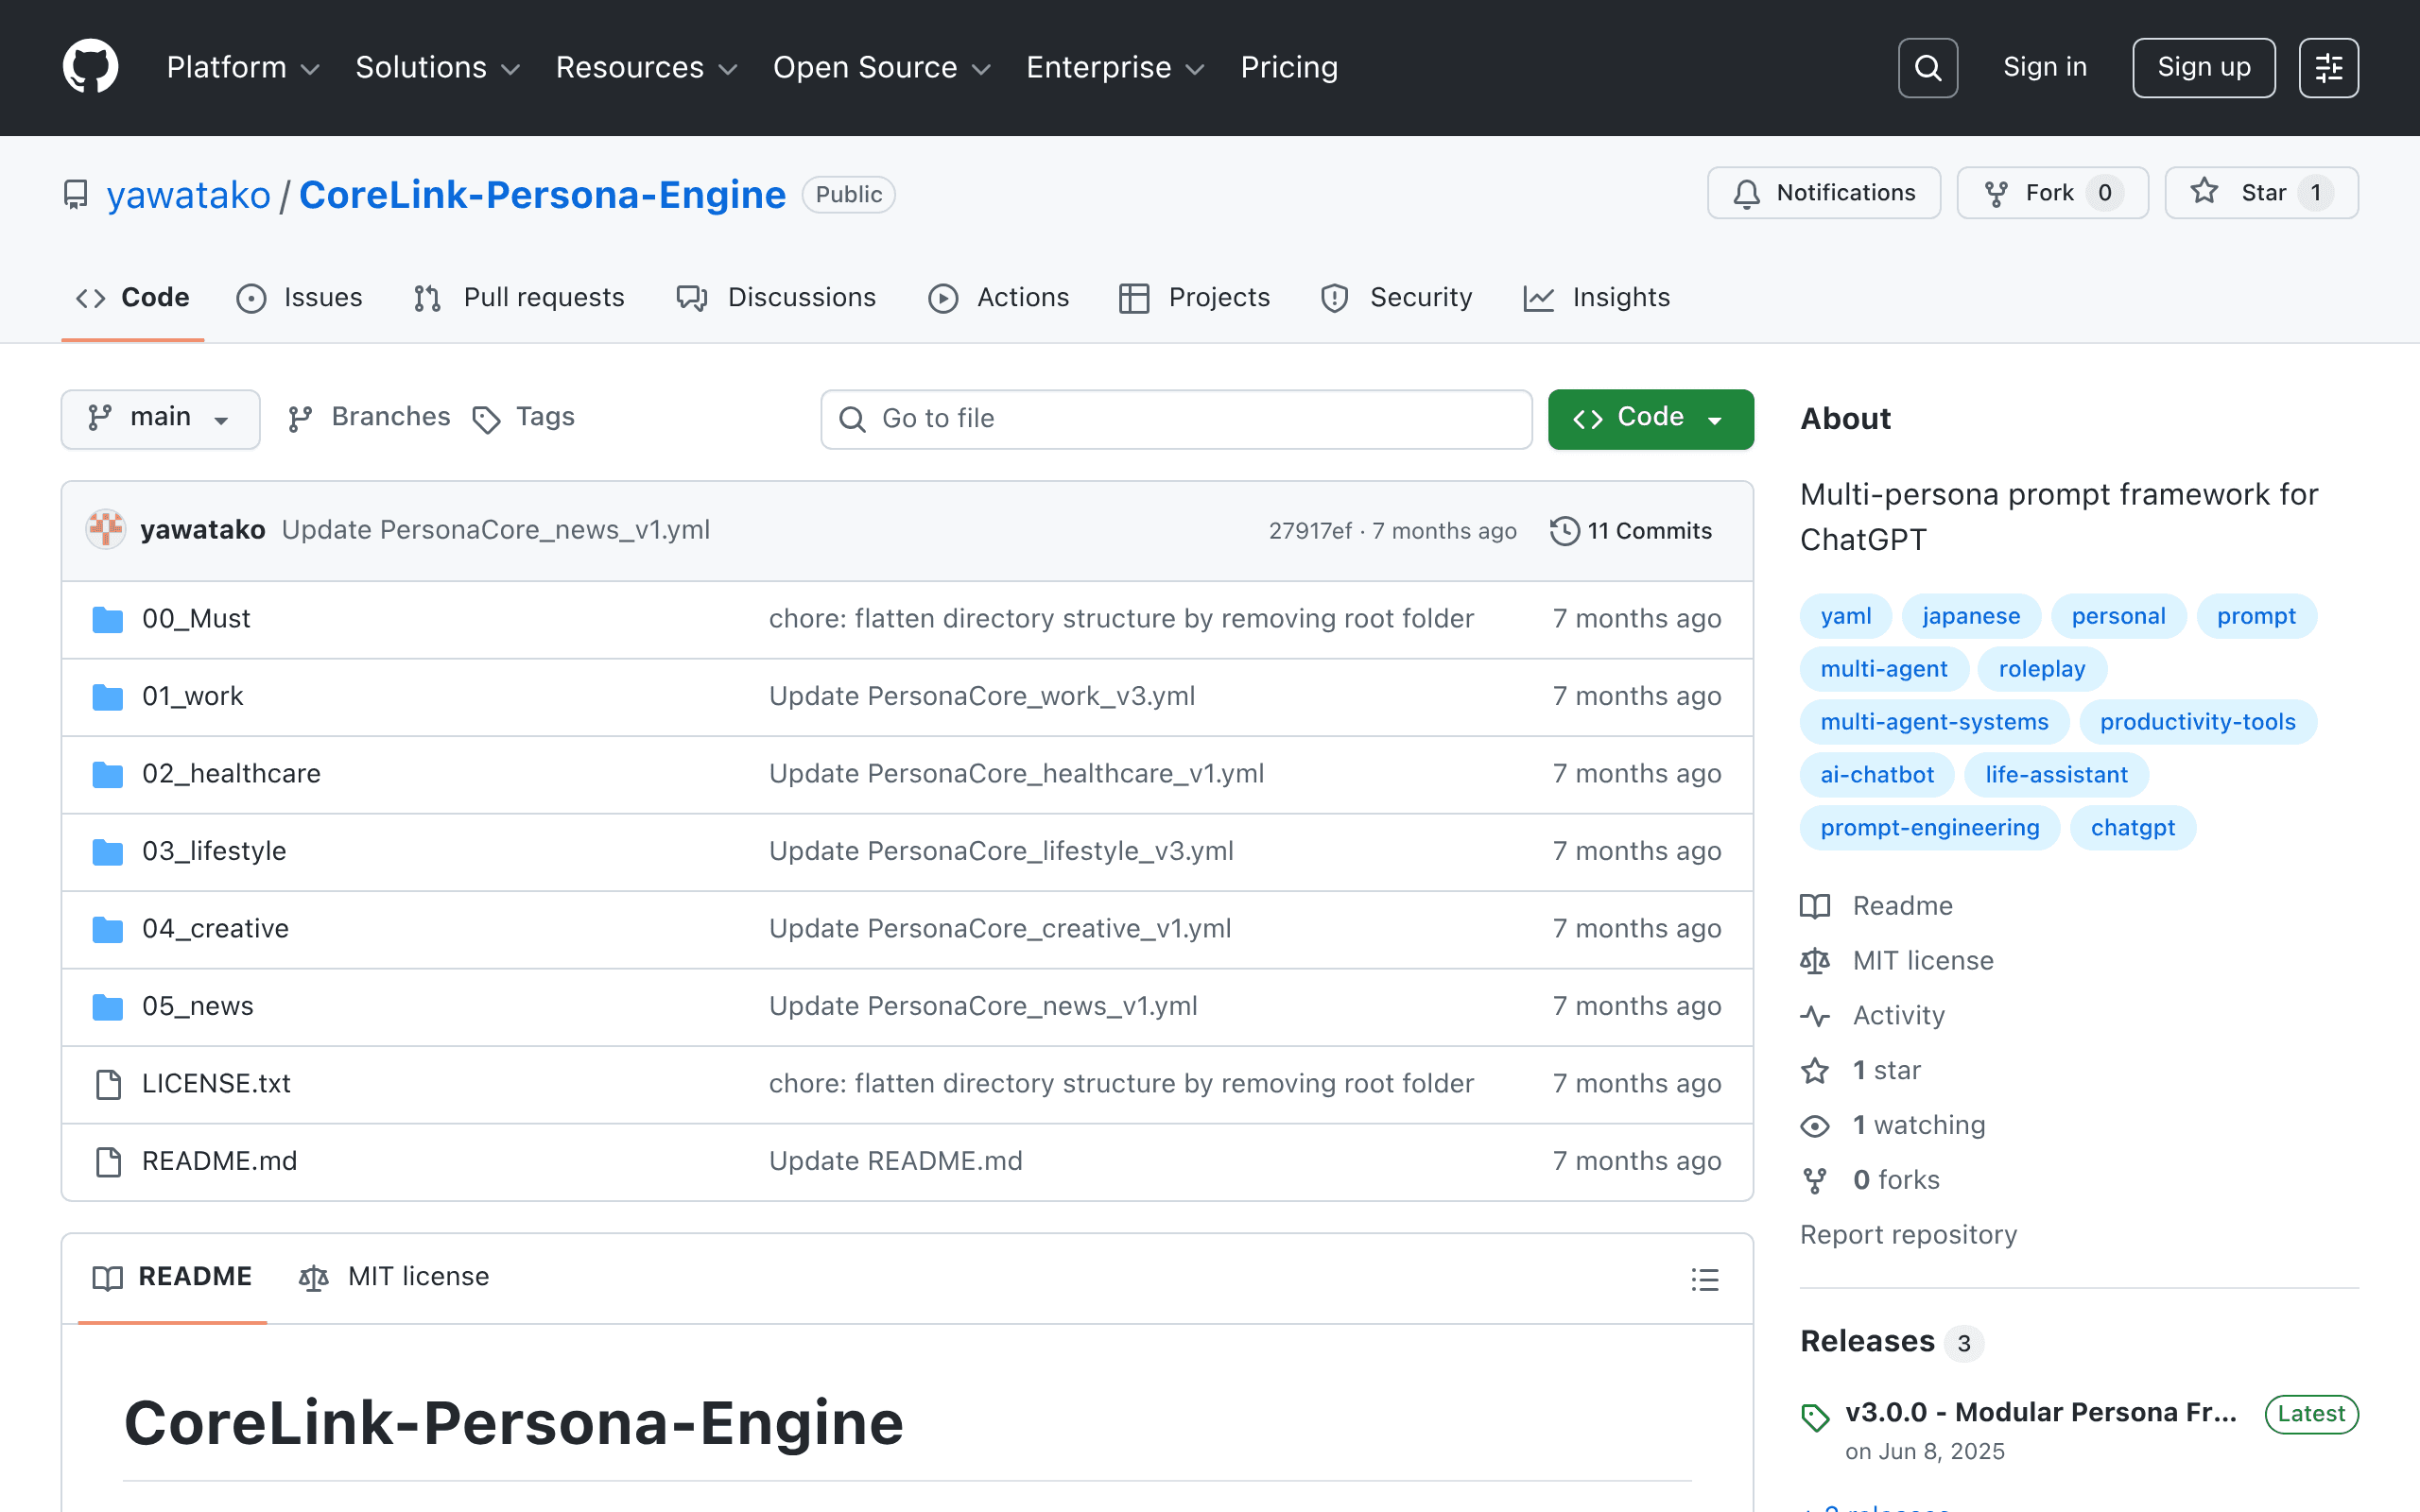Click the README.md file icon
Image resolution: width=2420 pixels, height=1512 pixels.
pyautogui.click(x=107, y=1161)
